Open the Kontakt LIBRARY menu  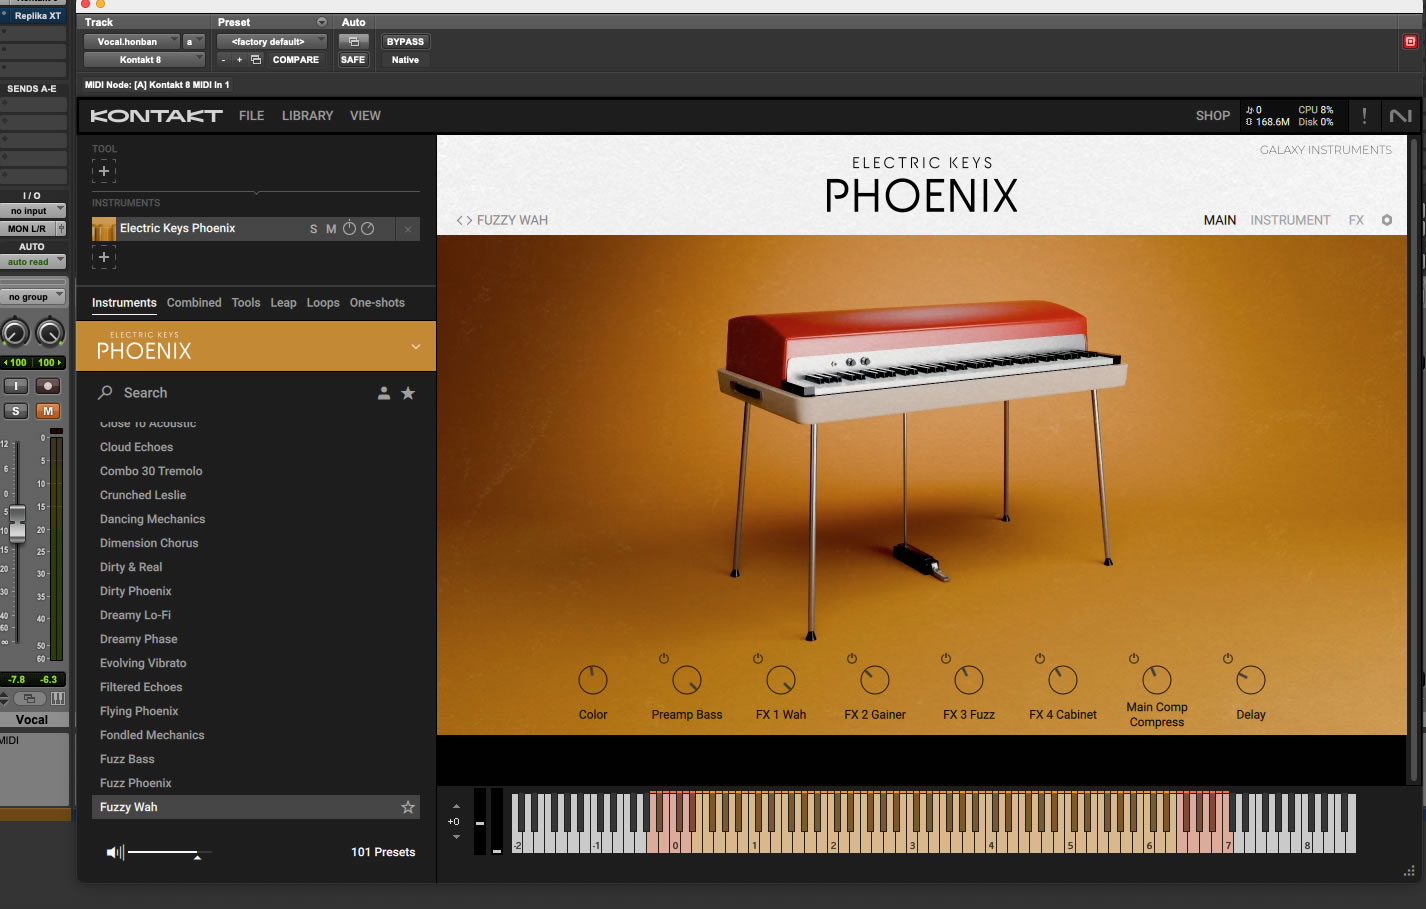307,116
